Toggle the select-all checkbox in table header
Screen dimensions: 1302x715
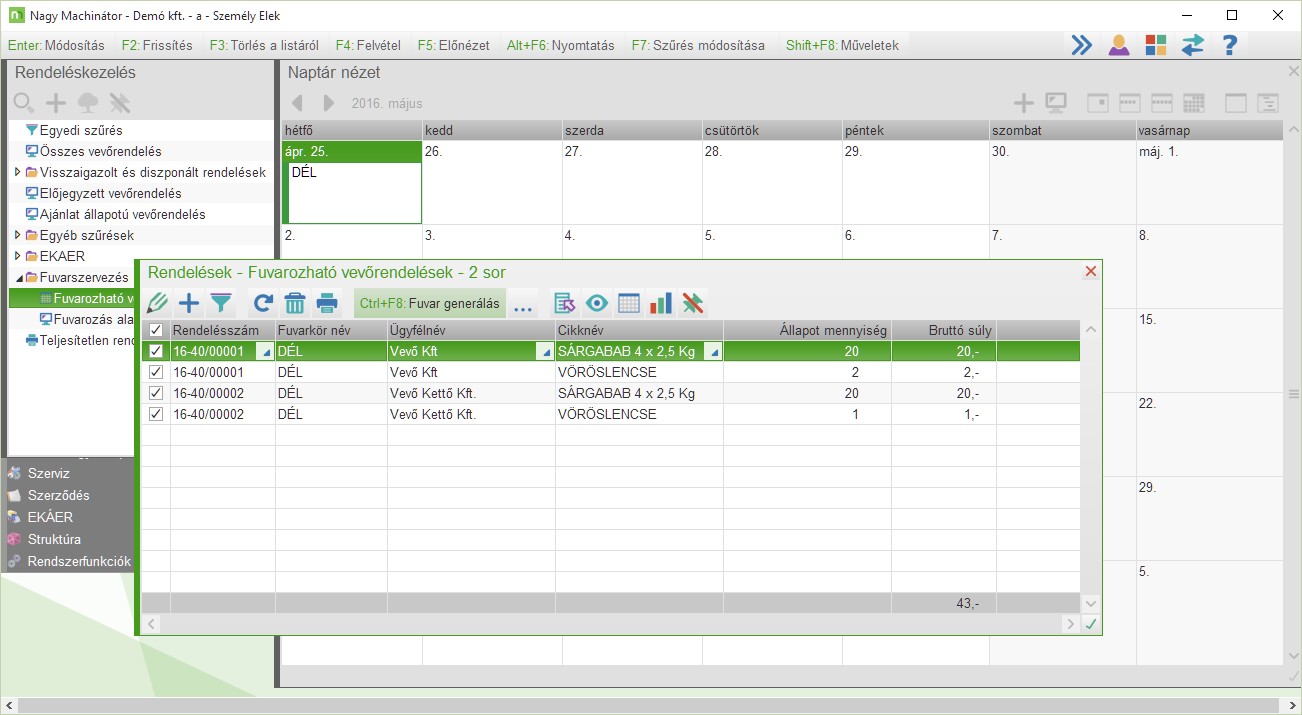click(155, 330)
